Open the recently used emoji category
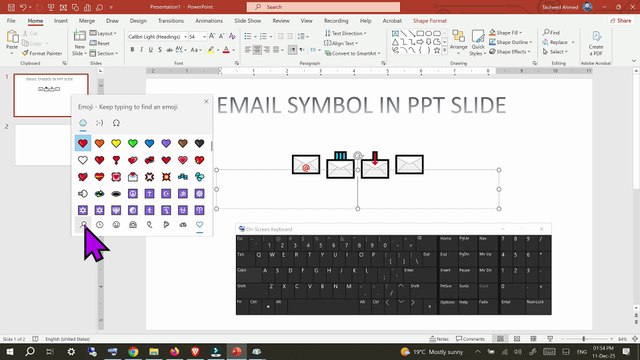The height and width of the screenshot is (360, 640). pyautogui.click(x=100, y=224)
